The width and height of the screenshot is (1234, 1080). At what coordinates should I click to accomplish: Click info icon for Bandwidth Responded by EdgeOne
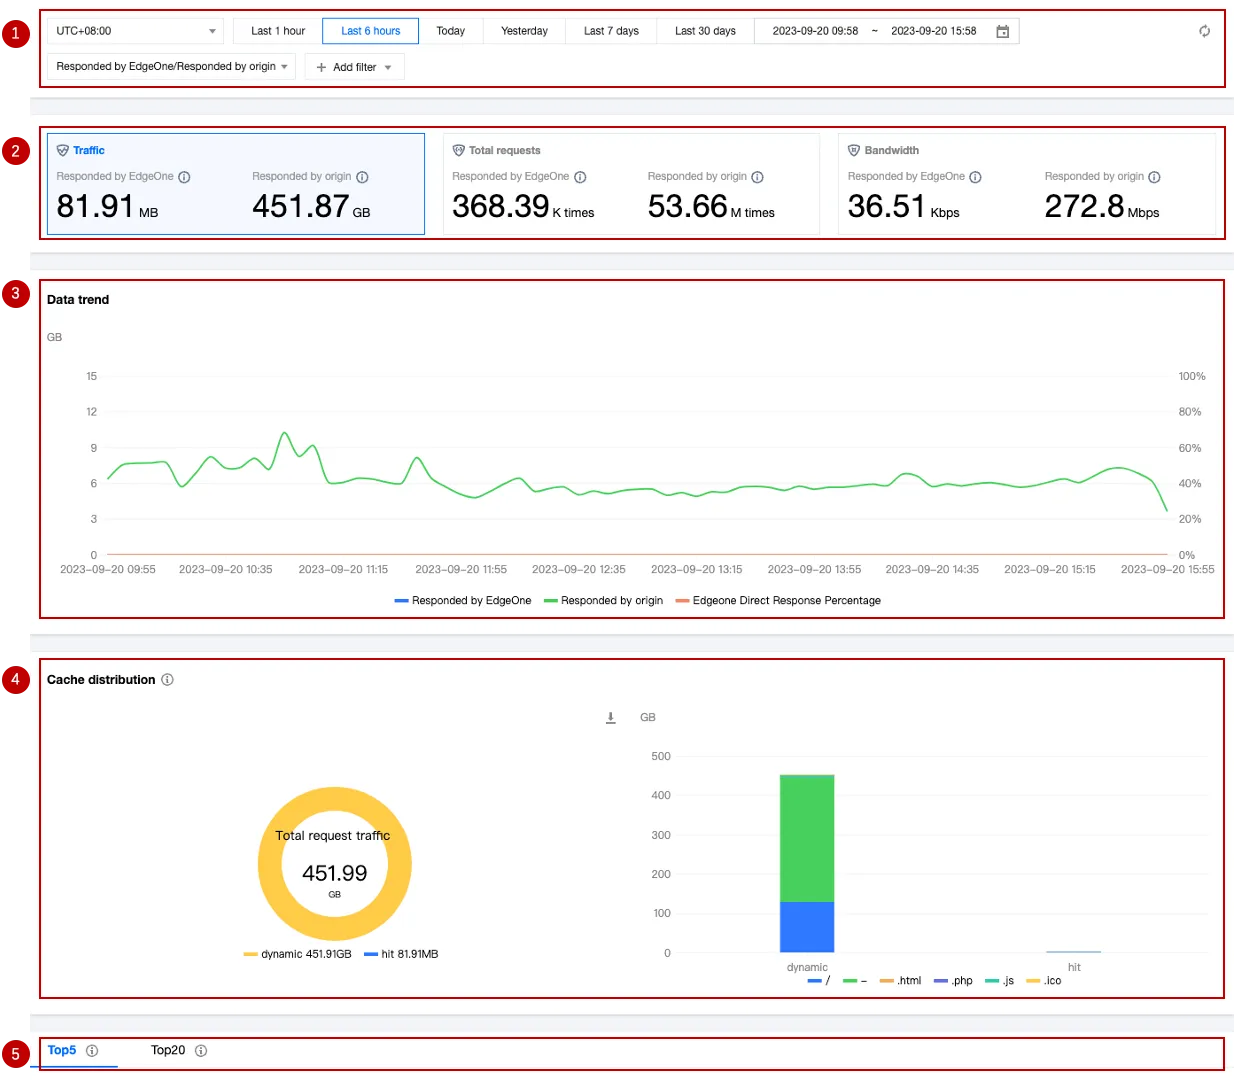[975, 177]
